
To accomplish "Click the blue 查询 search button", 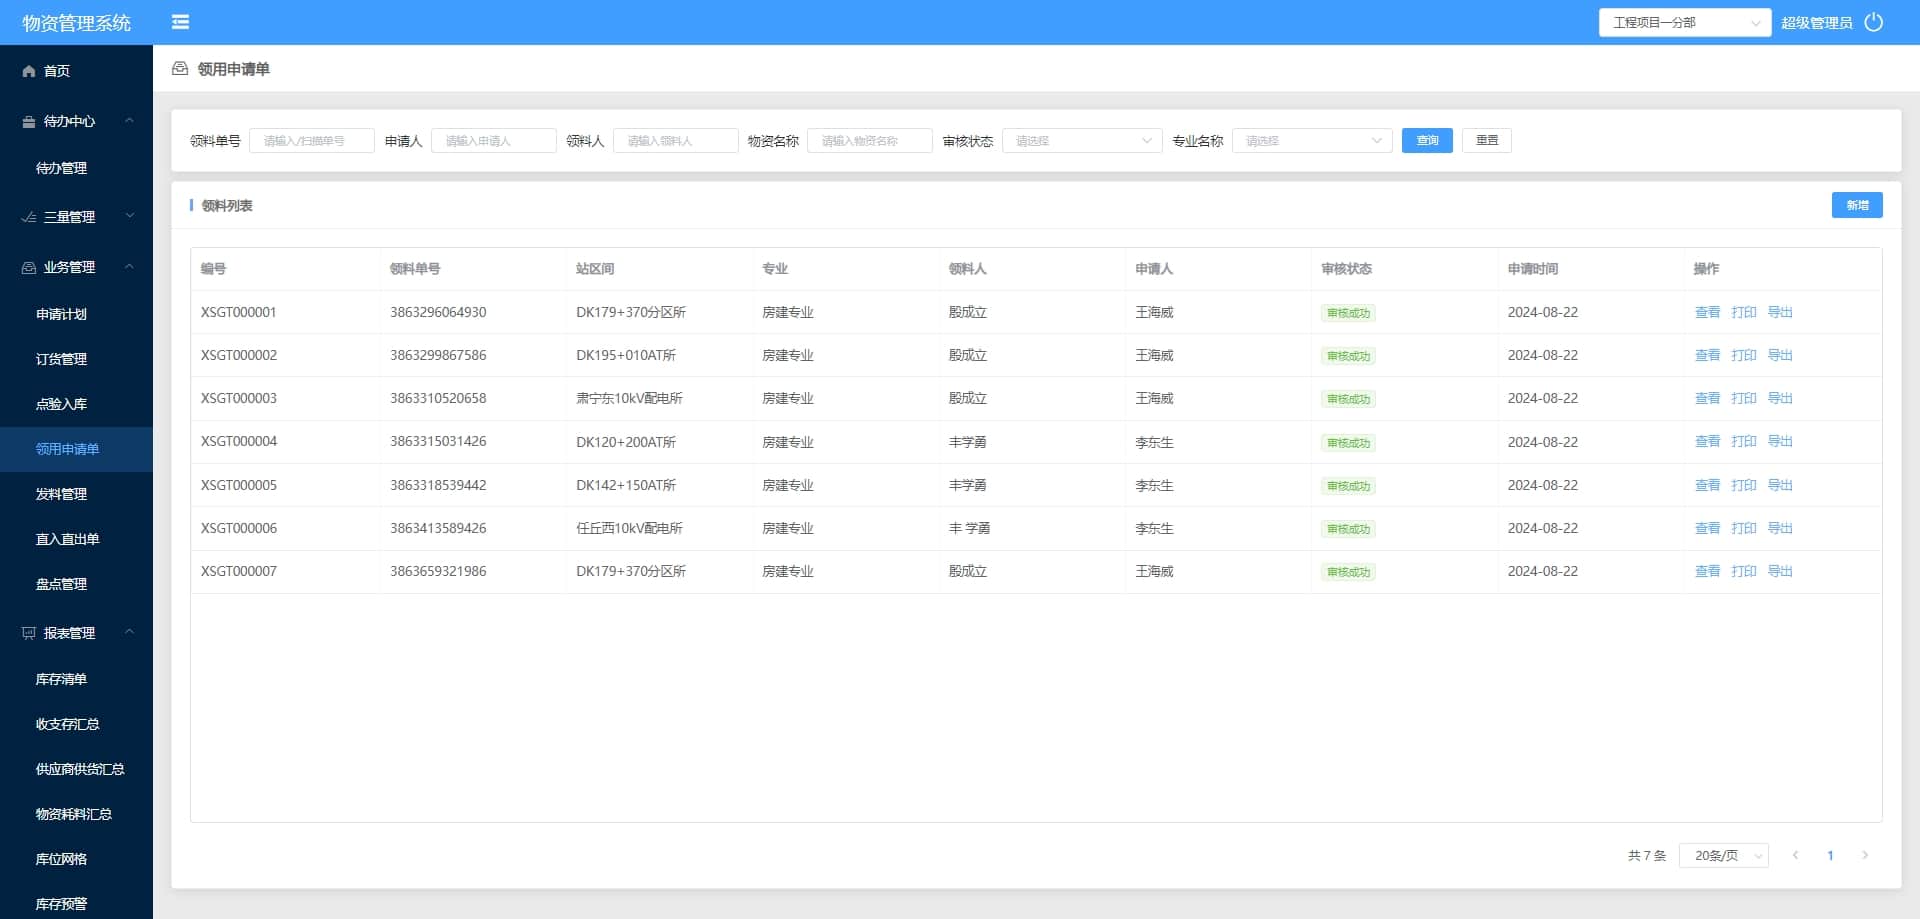I will pyautogui.click(x=1427, y=141).
